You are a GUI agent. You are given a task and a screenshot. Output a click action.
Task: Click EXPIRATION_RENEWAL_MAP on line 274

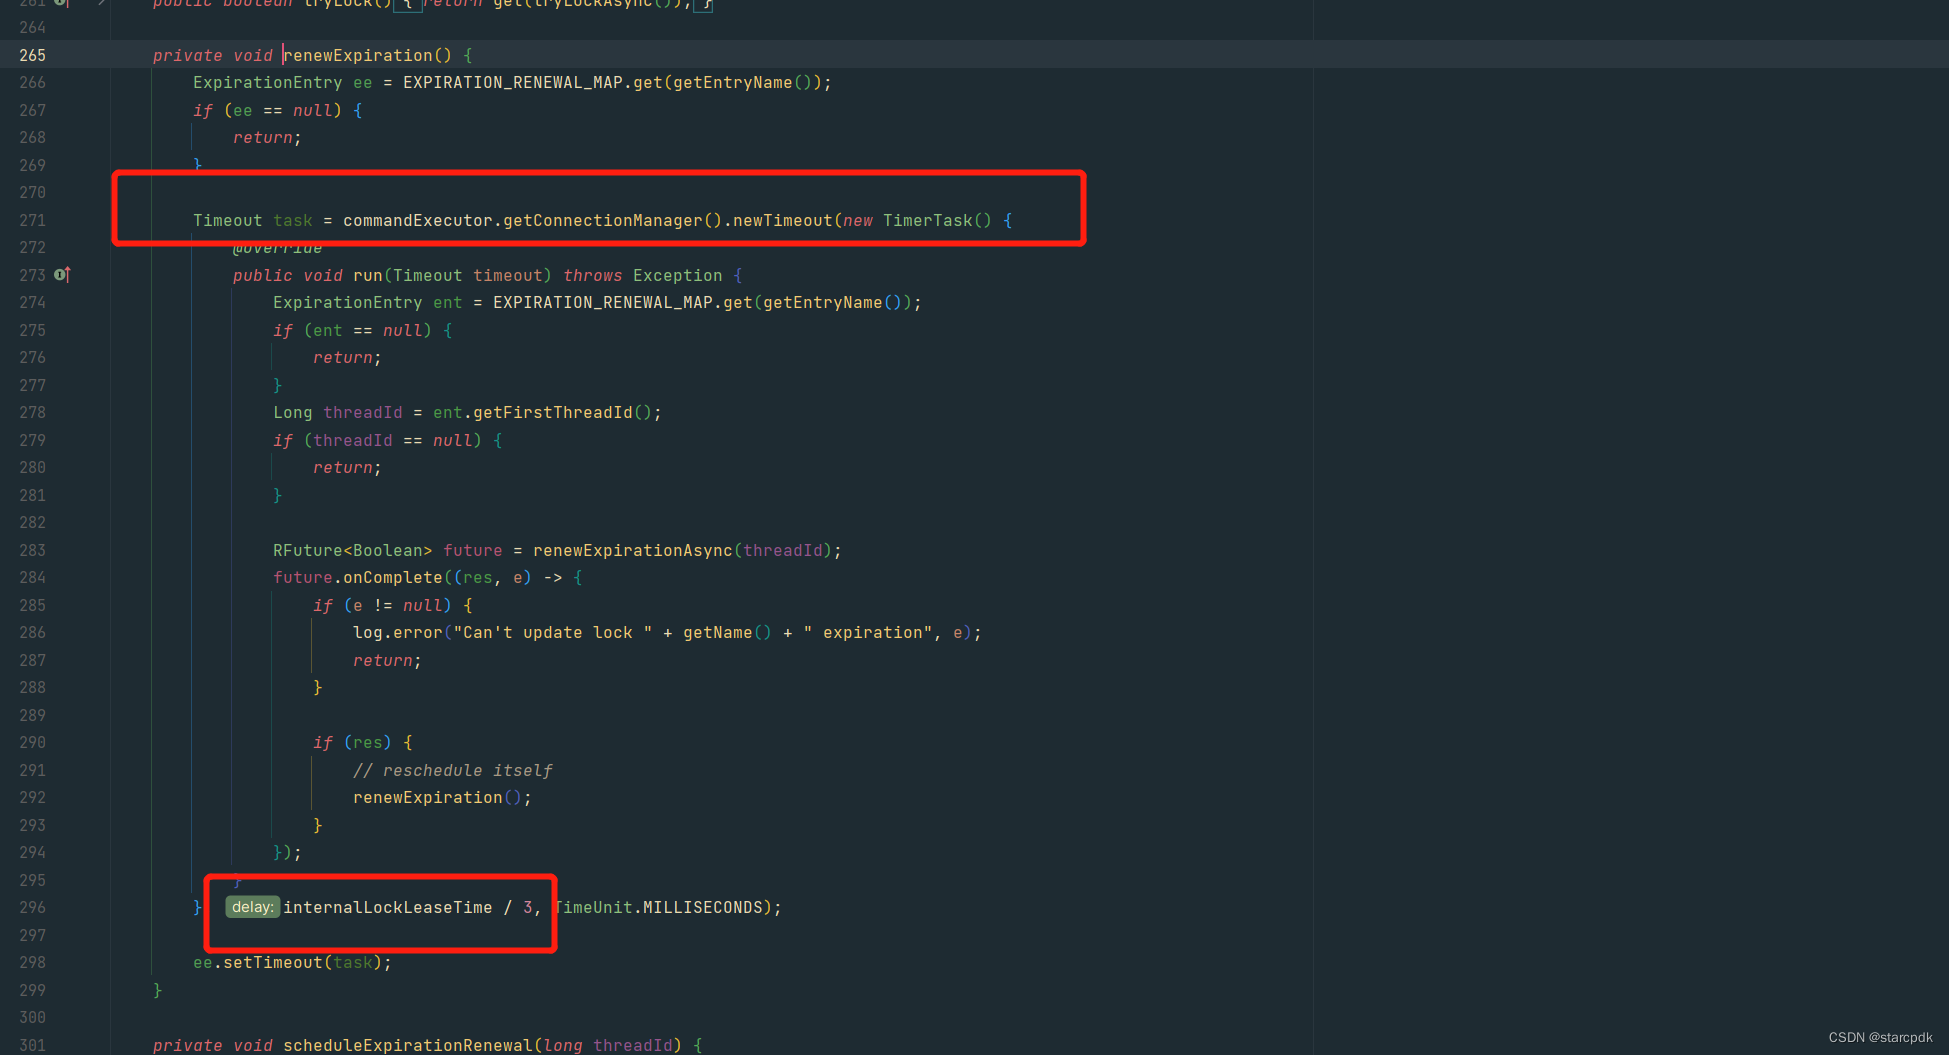pyautogui.click(x=603, y=302)
